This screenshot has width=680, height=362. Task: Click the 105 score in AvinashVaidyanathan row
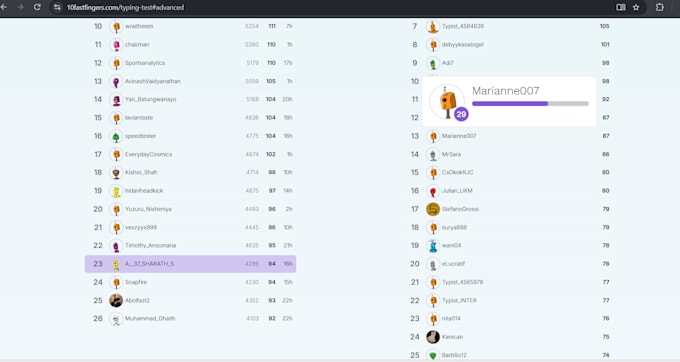pyautogui.click(x=271, y=82)
